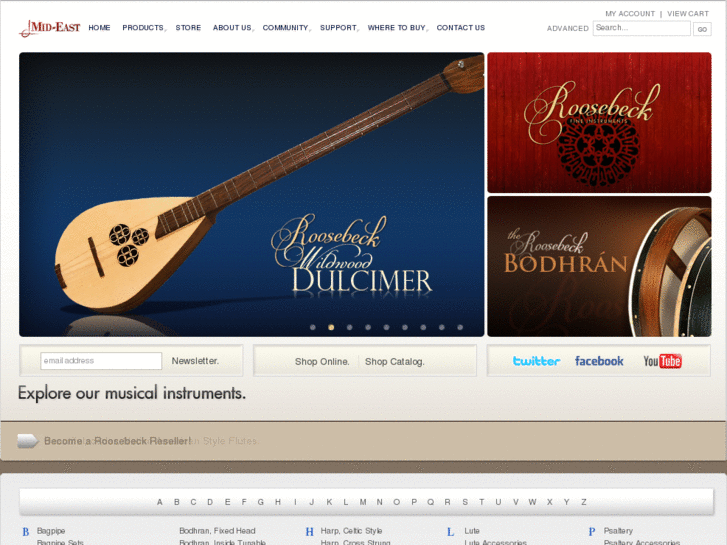Click the GO search button
The image size is (727, 545).
[702, 29]
